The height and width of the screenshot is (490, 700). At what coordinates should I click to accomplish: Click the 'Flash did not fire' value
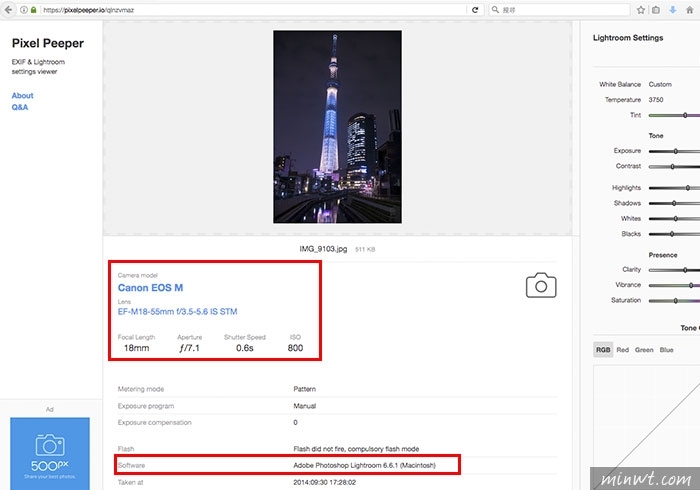point(356,449)
